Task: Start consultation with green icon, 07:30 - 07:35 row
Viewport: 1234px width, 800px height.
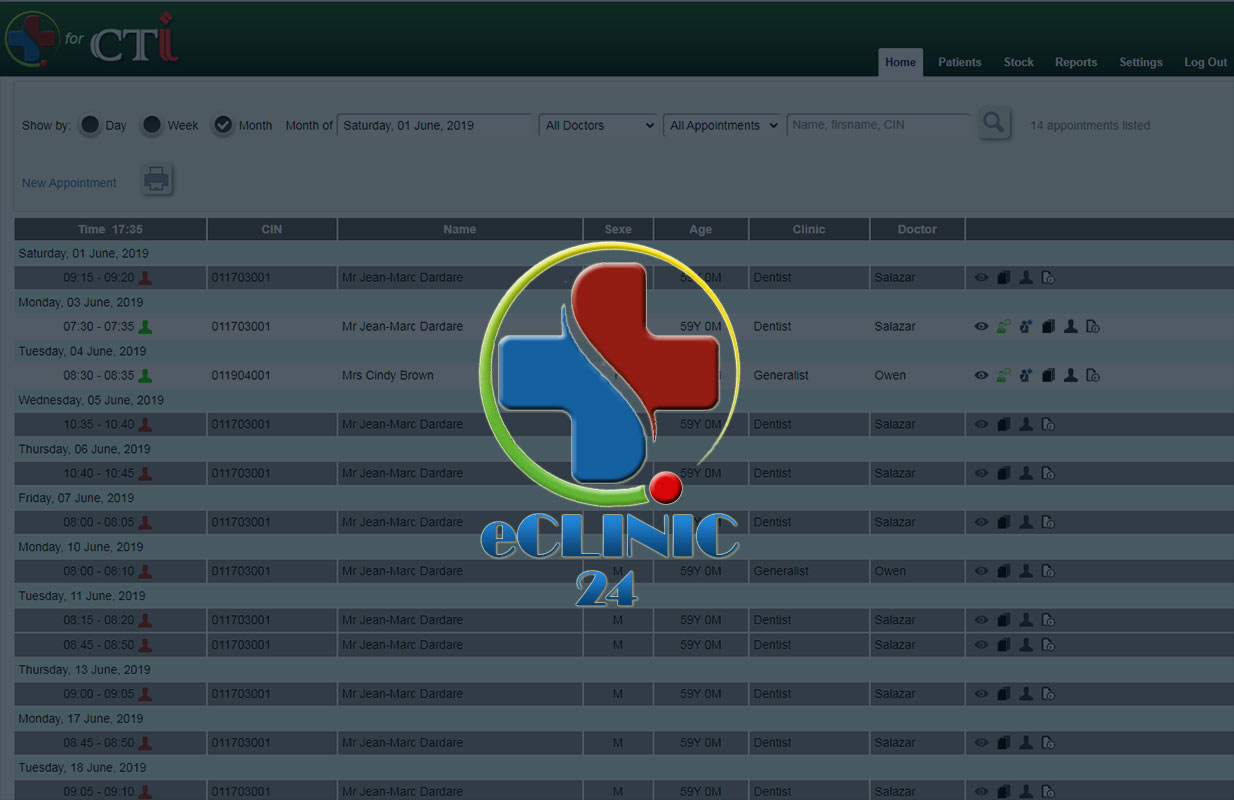Action: click(1004, 327)
